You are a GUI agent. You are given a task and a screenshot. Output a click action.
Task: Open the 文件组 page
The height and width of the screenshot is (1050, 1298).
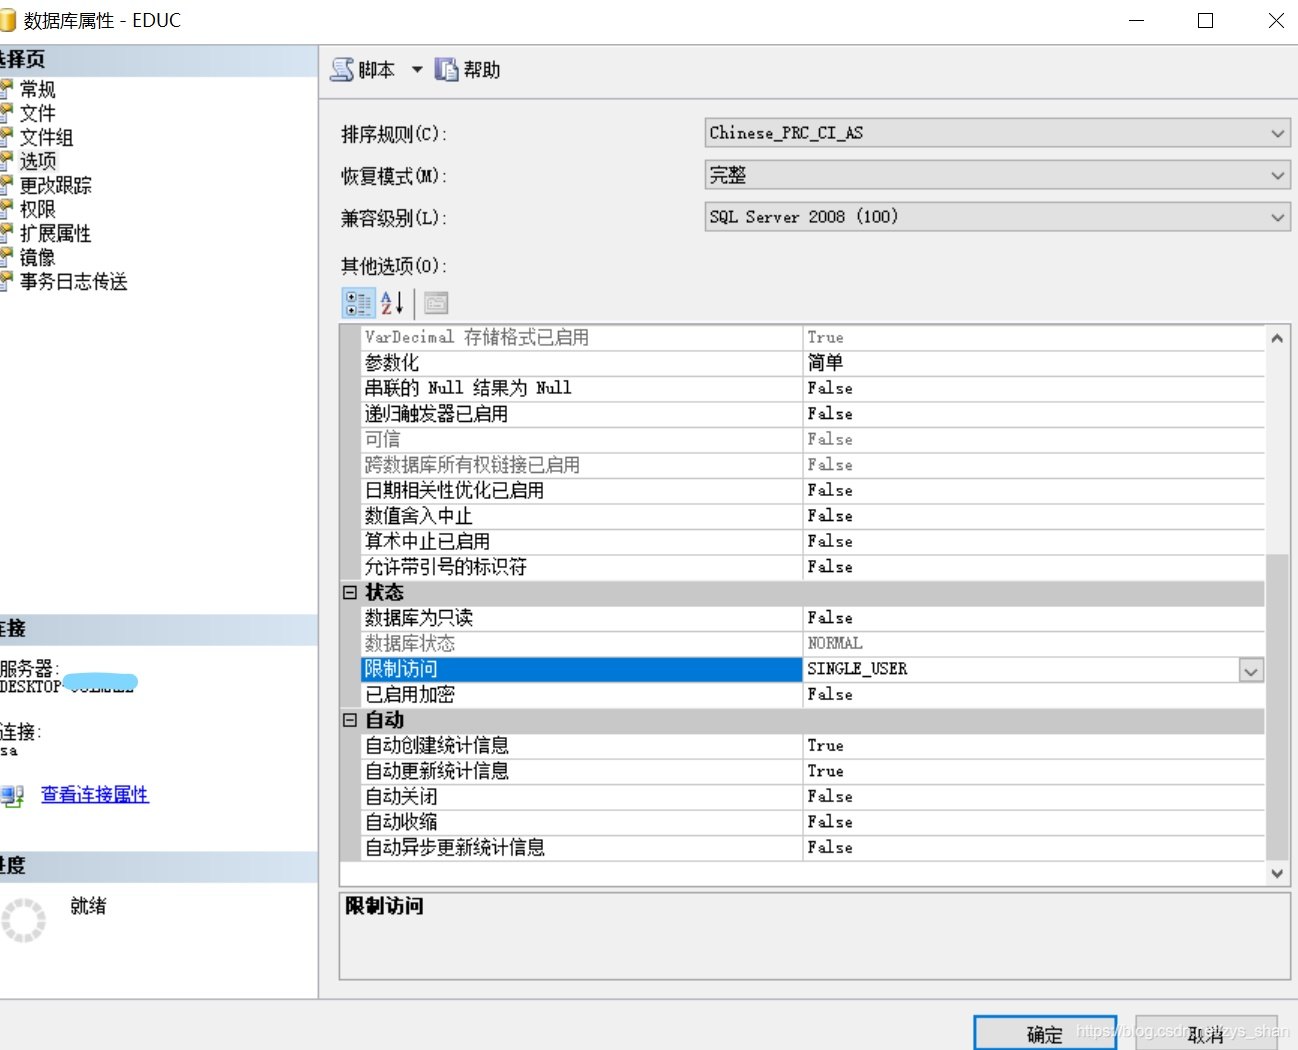(x=46, y=137)
